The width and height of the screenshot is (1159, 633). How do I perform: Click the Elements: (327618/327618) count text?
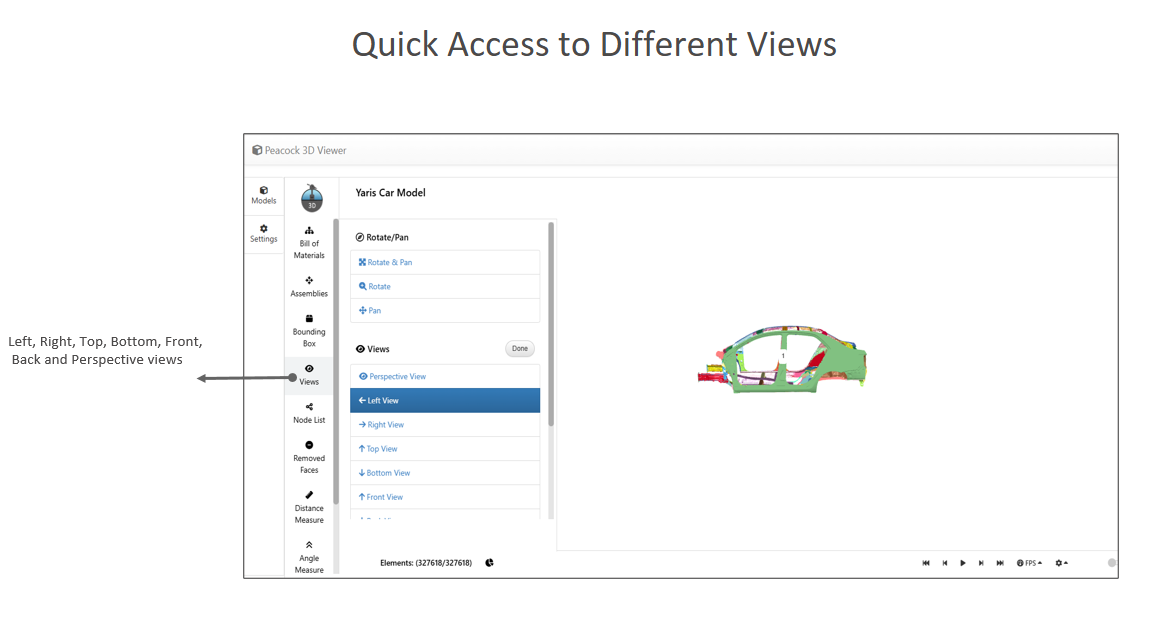pyautogui.click(x=426, y=563)
